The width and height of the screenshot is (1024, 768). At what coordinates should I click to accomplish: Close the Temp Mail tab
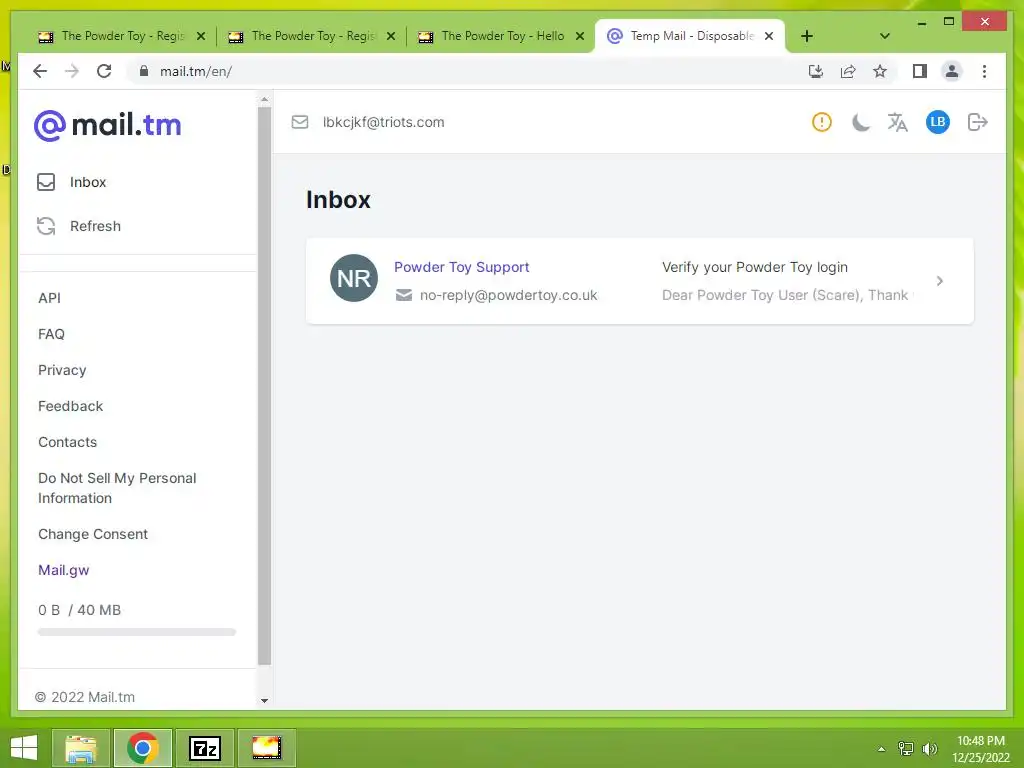(x=769, y=36)
